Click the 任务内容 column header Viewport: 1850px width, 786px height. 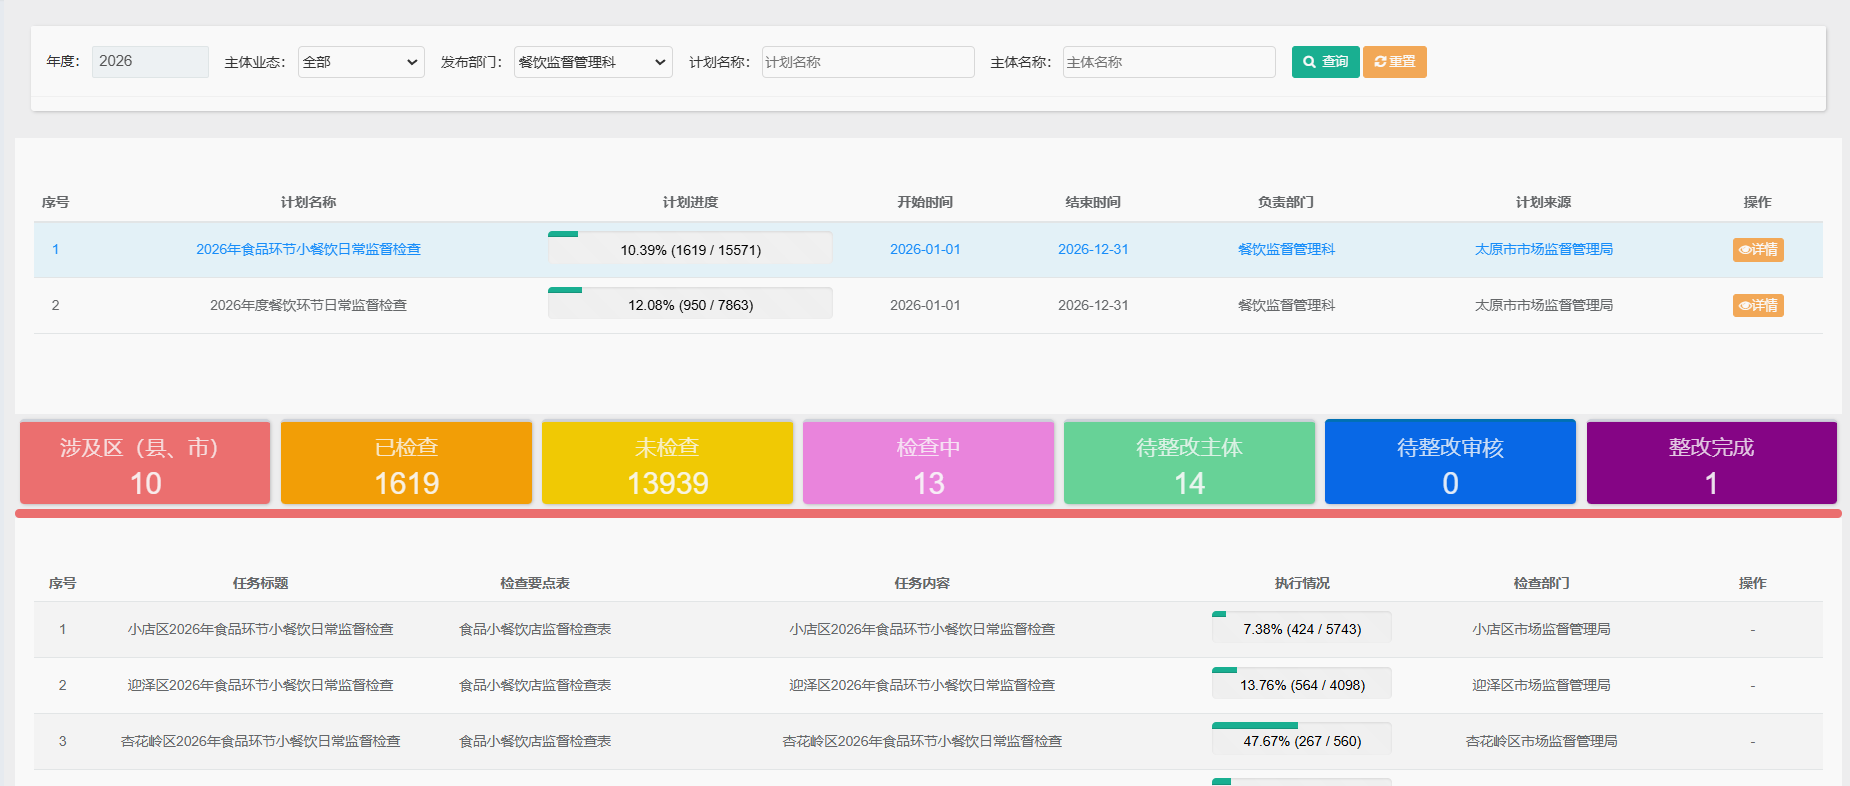click(922, 583)
